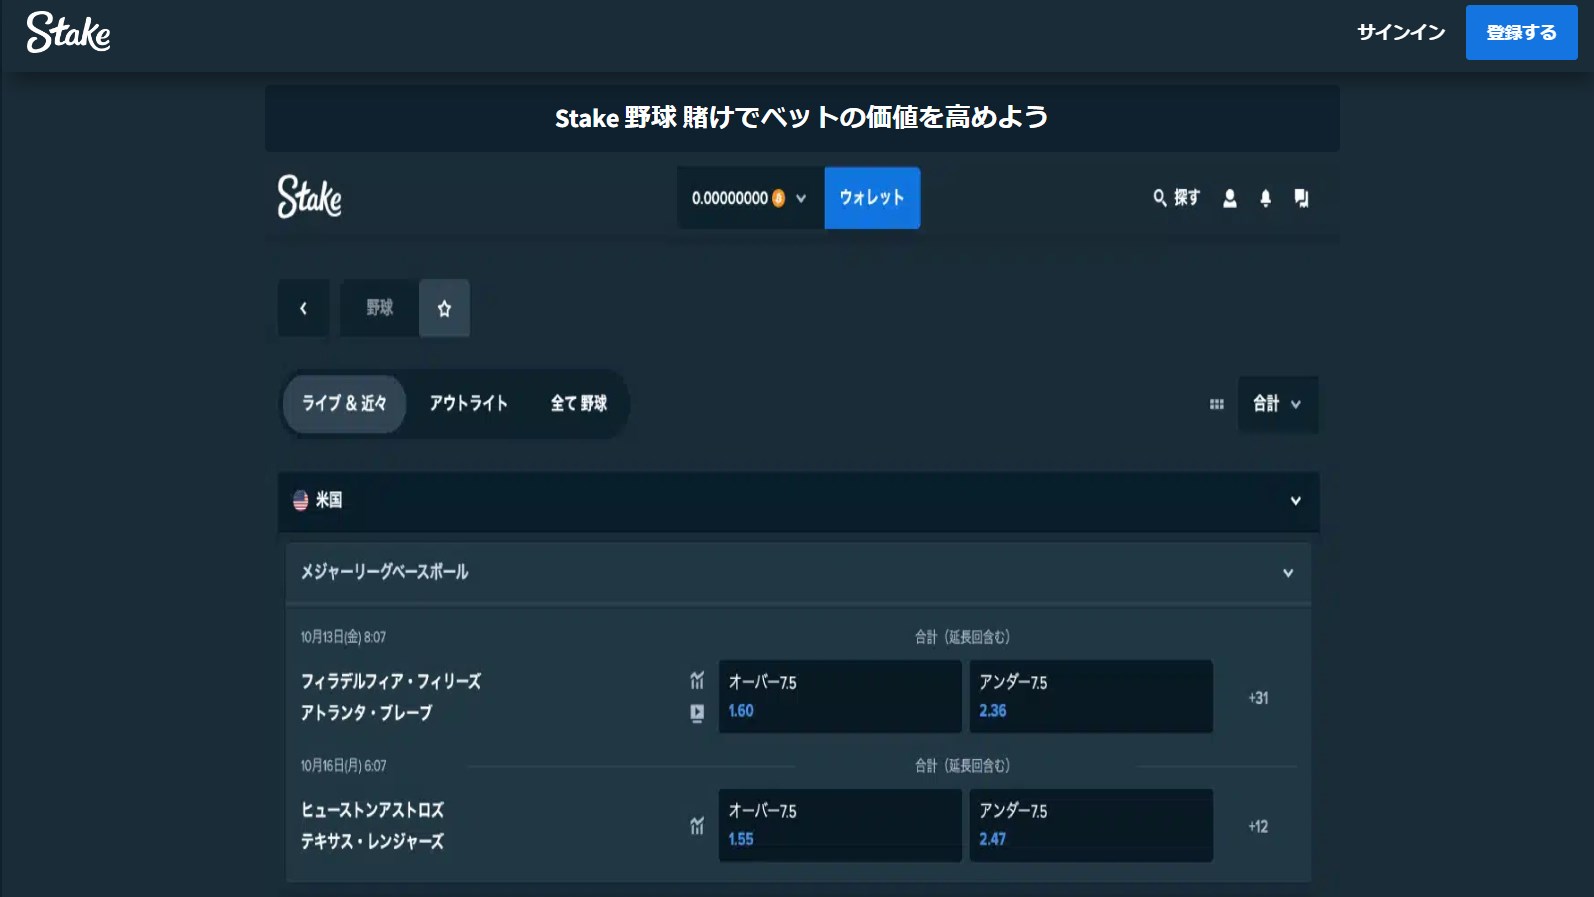Image resolution: width=1594 pixels, height=897 pixels.
Task: Click メジャーリーグベースボール league title
Action: [x=384, y=572]
